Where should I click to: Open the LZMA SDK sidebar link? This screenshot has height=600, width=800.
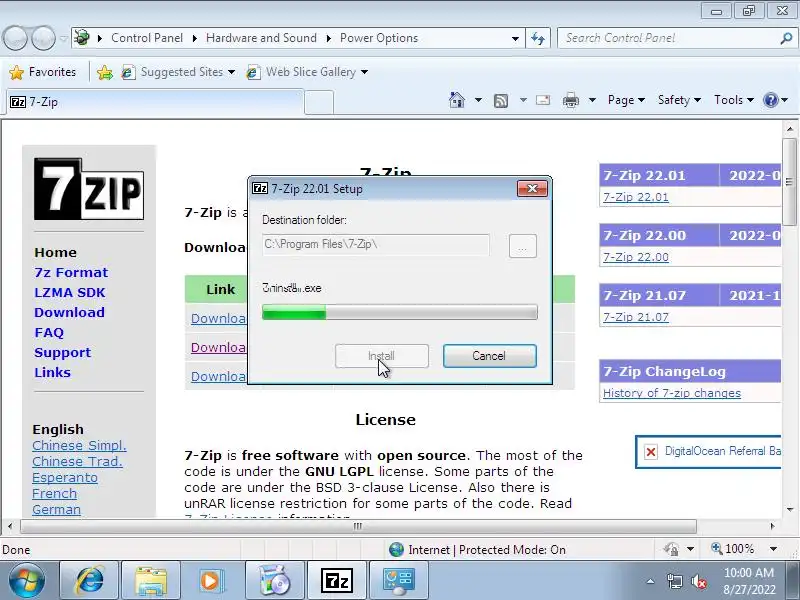[x=69, y=292]
